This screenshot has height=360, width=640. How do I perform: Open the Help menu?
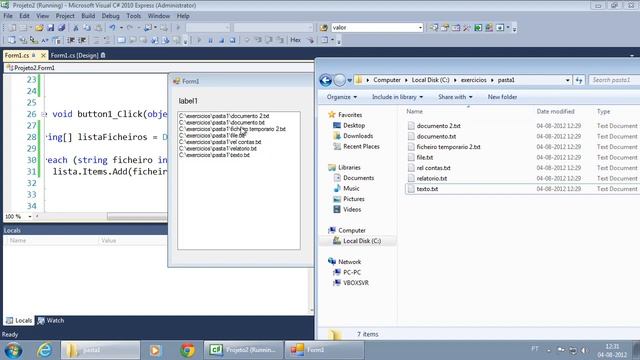(183, 16)
